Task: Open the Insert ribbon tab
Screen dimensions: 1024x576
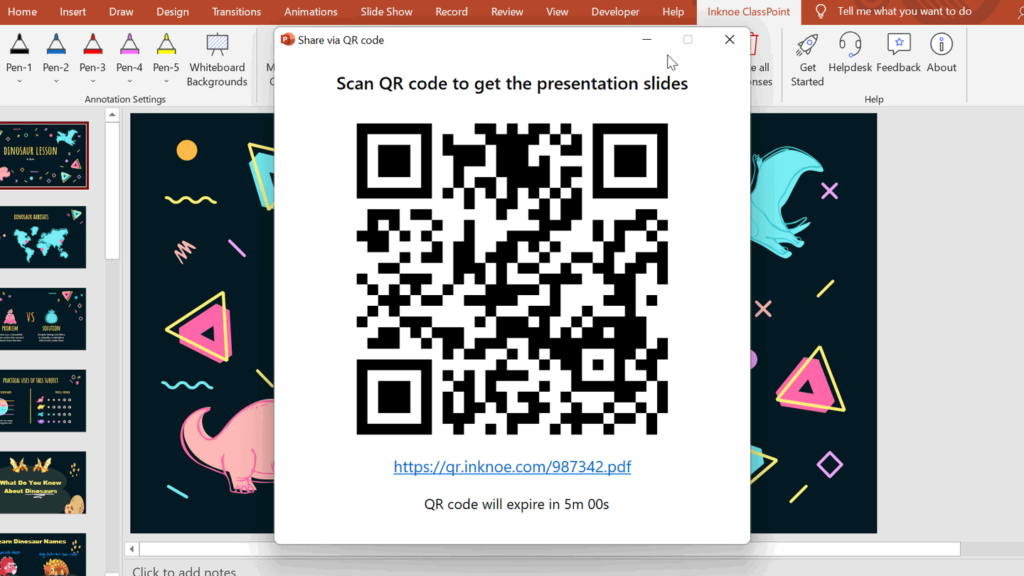Action: pos(72,12)
